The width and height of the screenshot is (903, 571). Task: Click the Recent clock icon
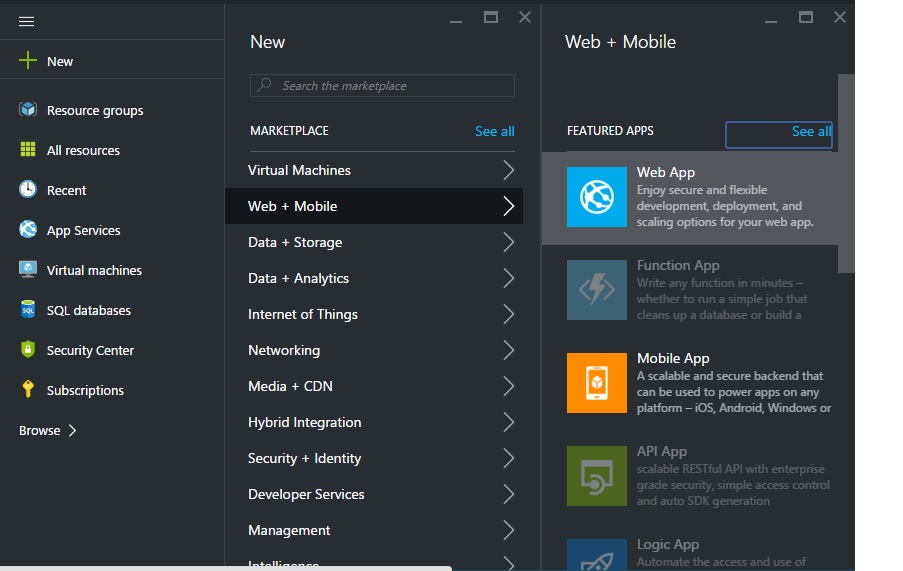coord(28,189)
